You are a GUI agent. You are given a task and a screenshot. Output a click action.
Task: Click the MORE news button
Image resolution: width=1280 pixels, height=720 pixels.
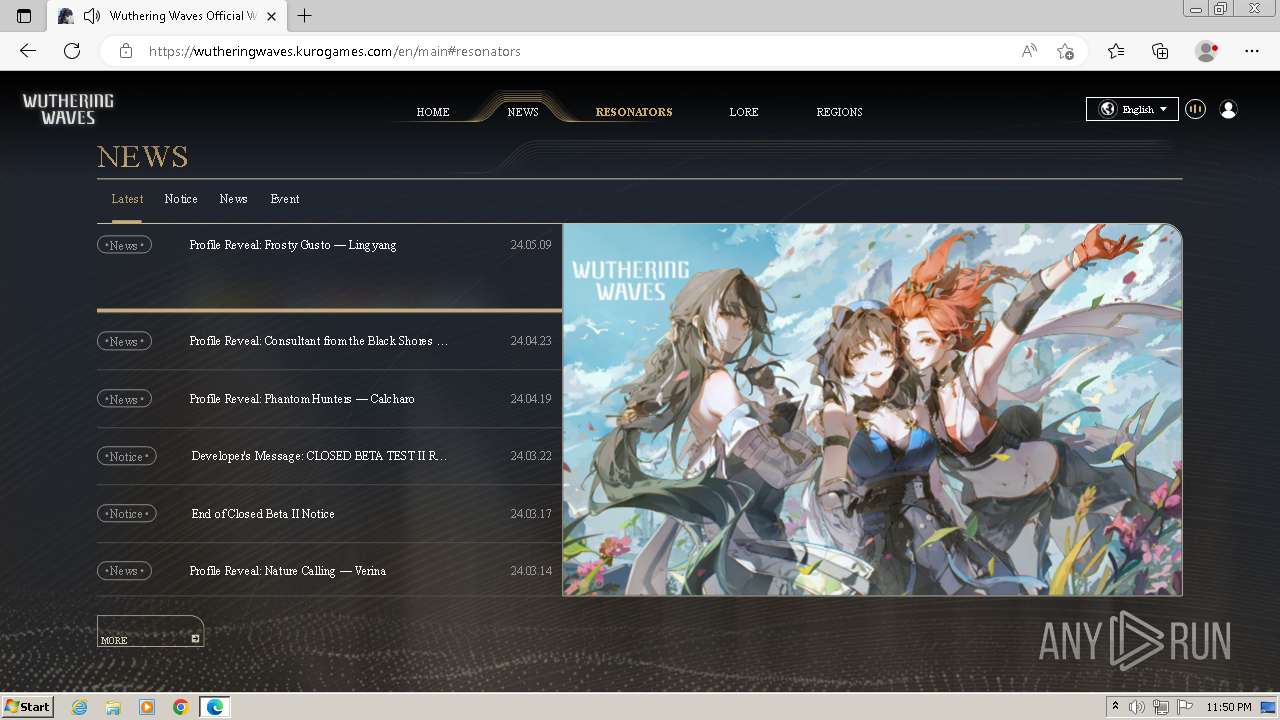point(150,631)
